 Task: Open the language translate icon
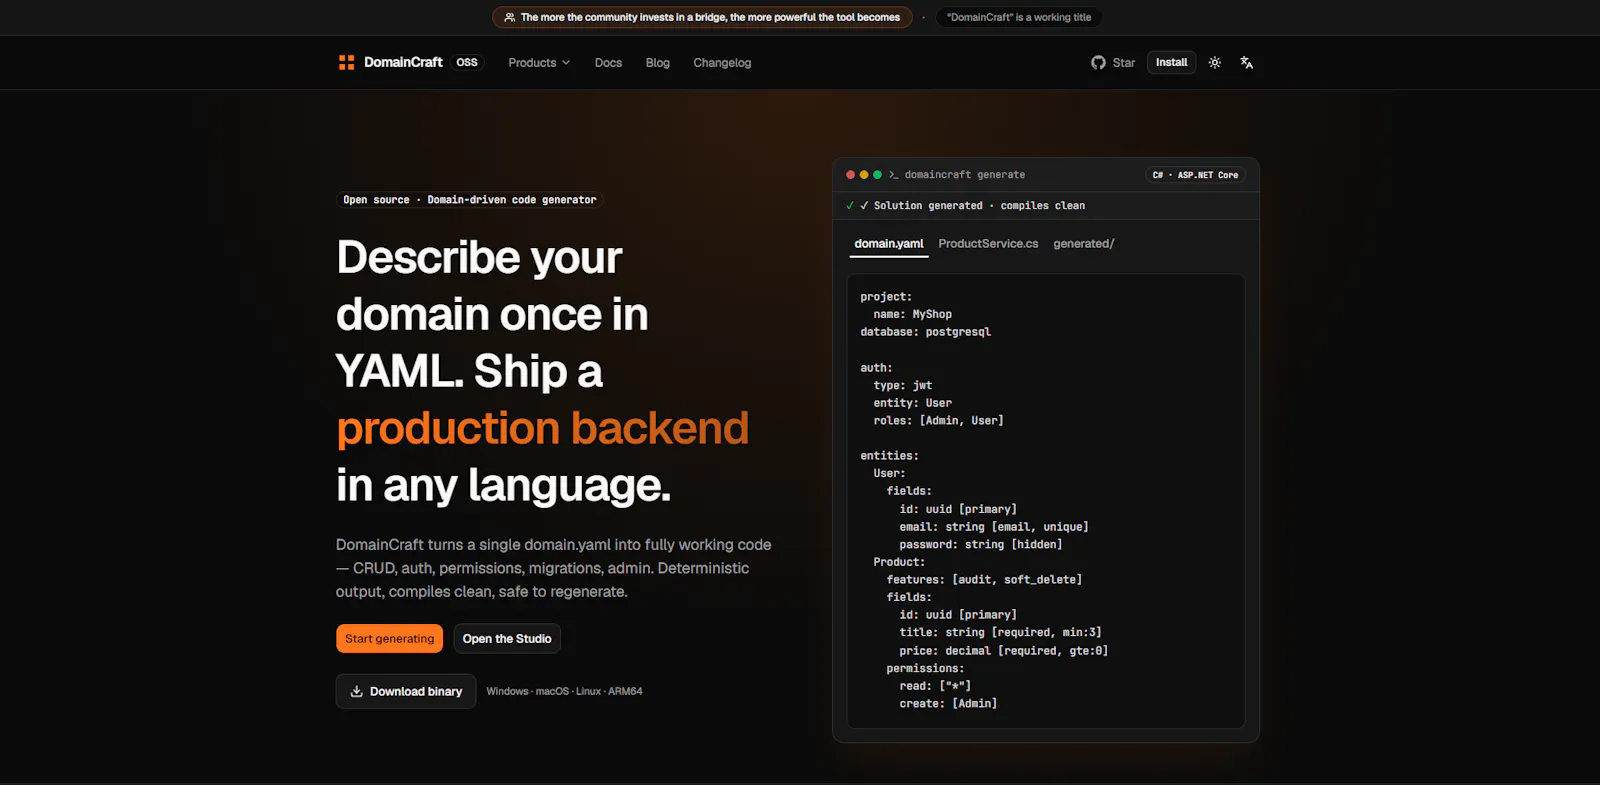click(1246, 62)
